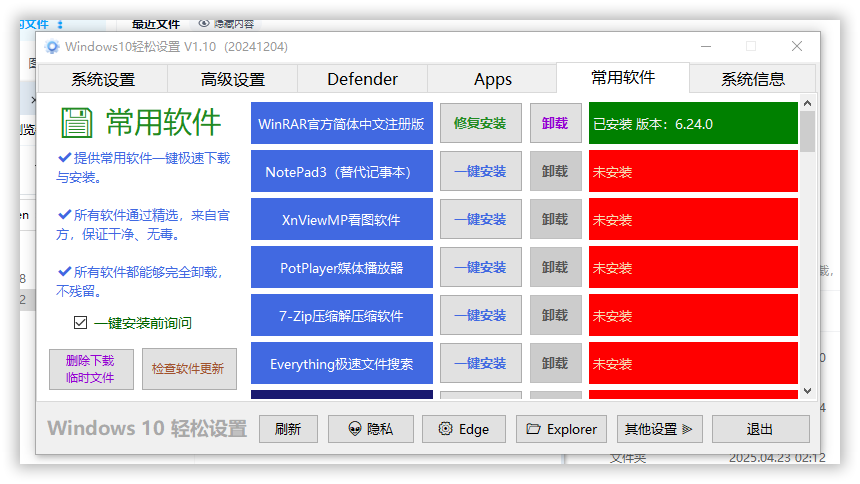
Task: Click XnViewMP看图软件 button
Action: [342, 220]
